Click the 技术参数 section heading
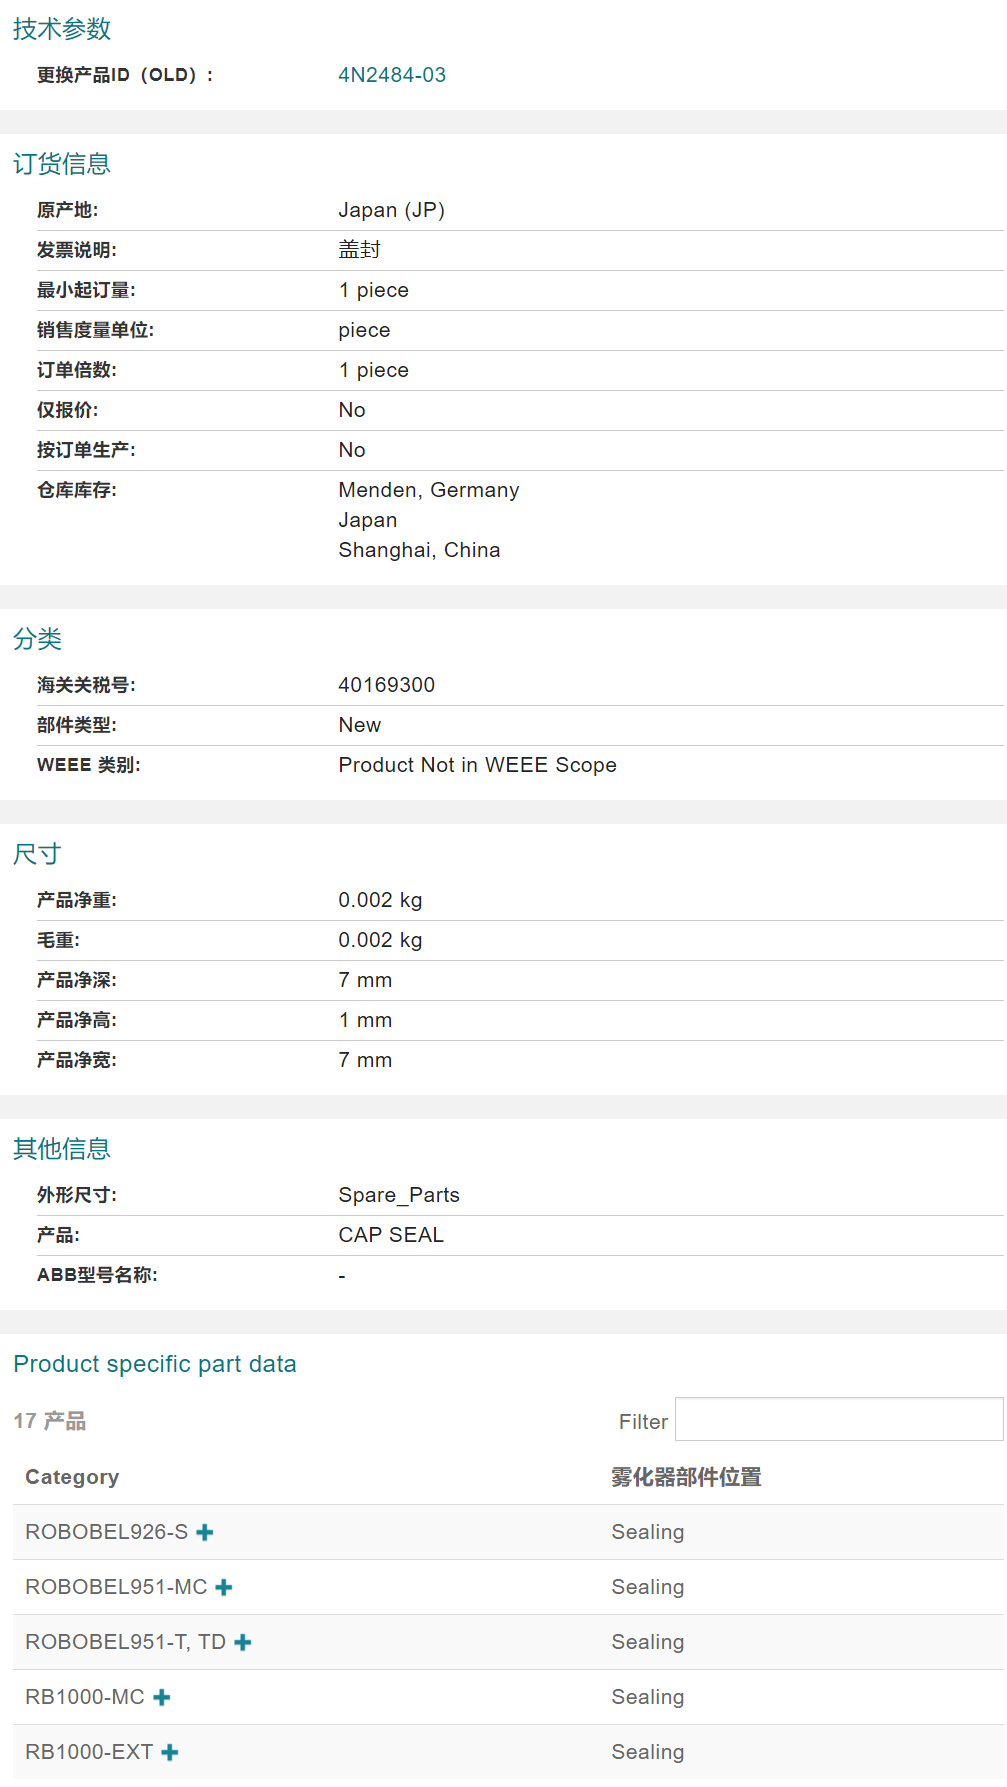The image size is (1007, 1787). point(62,29)
